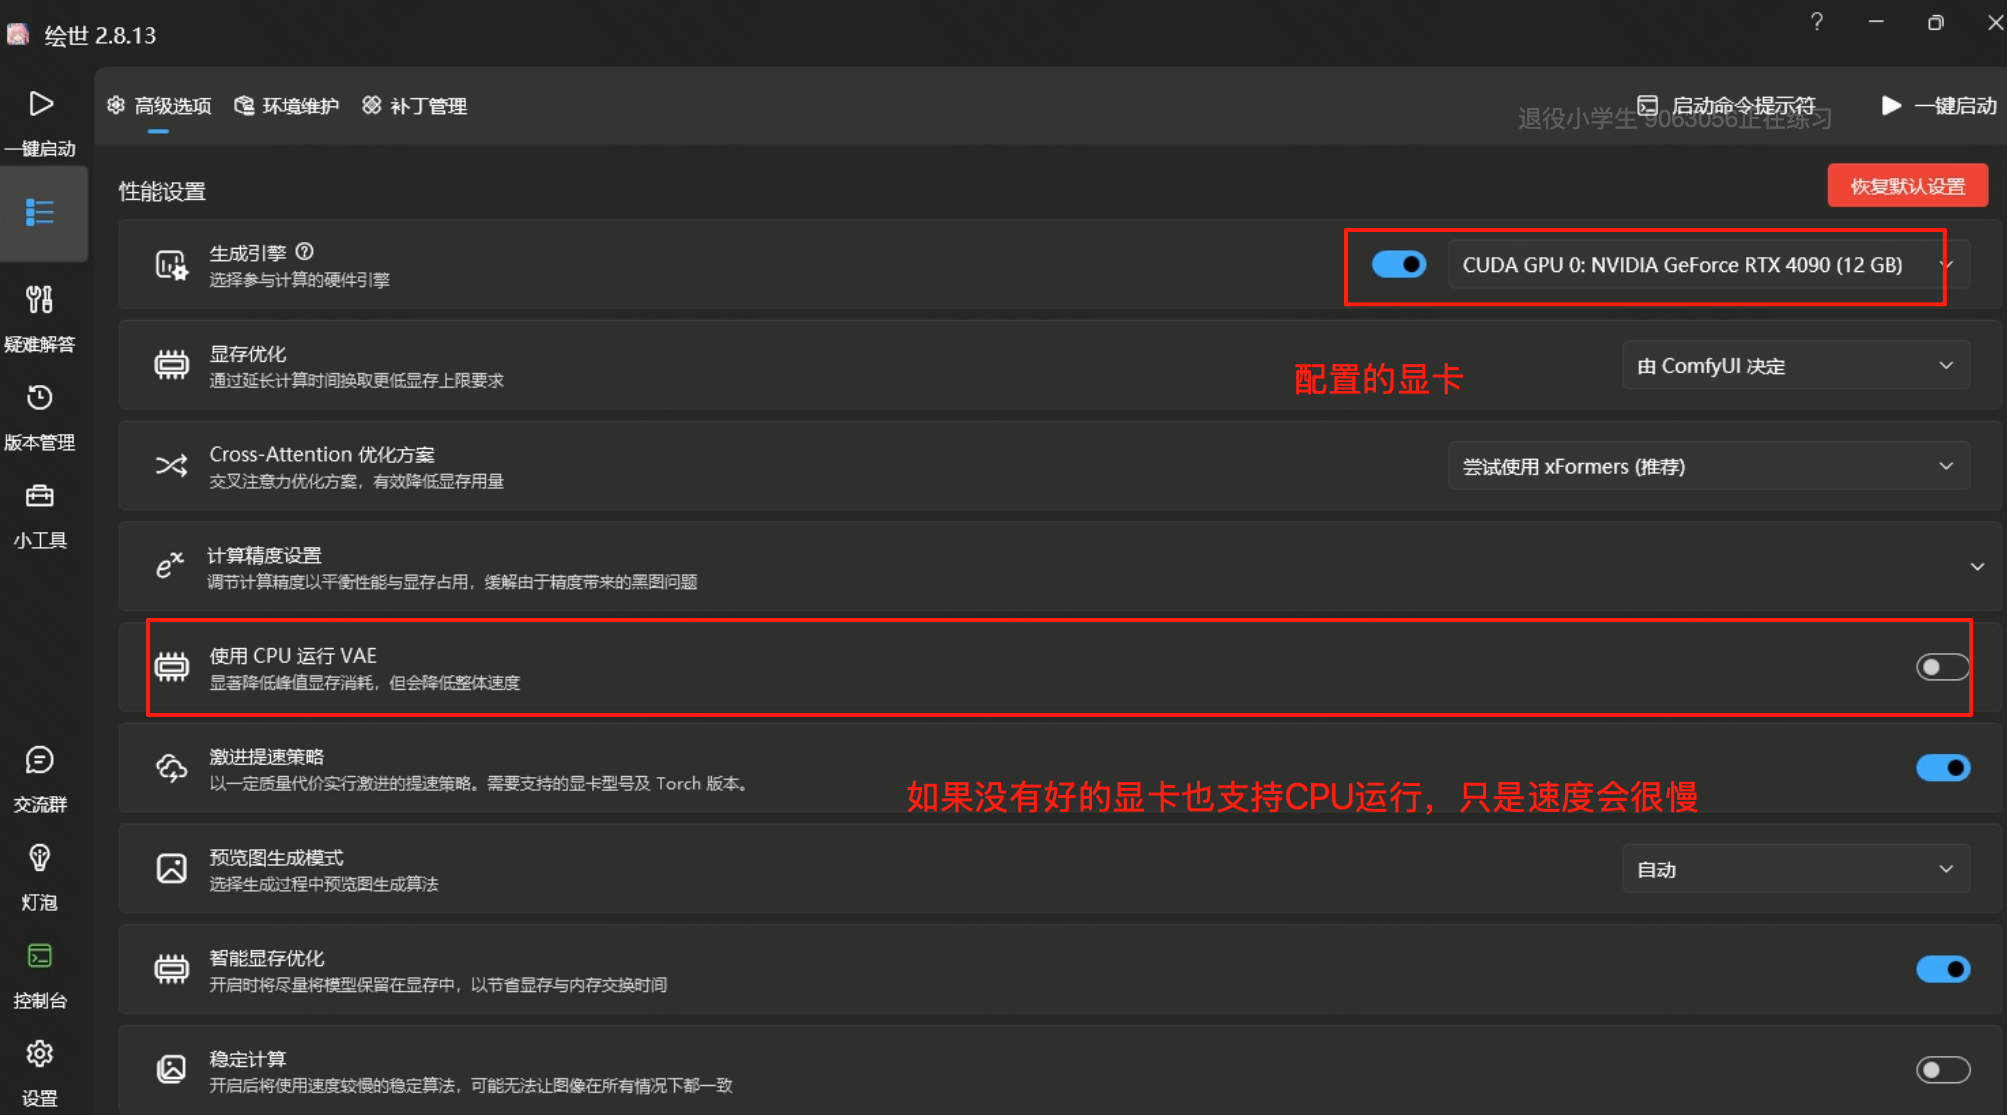
Task: Click the red 恢复默认设置 button
Action: [1906, 186]
